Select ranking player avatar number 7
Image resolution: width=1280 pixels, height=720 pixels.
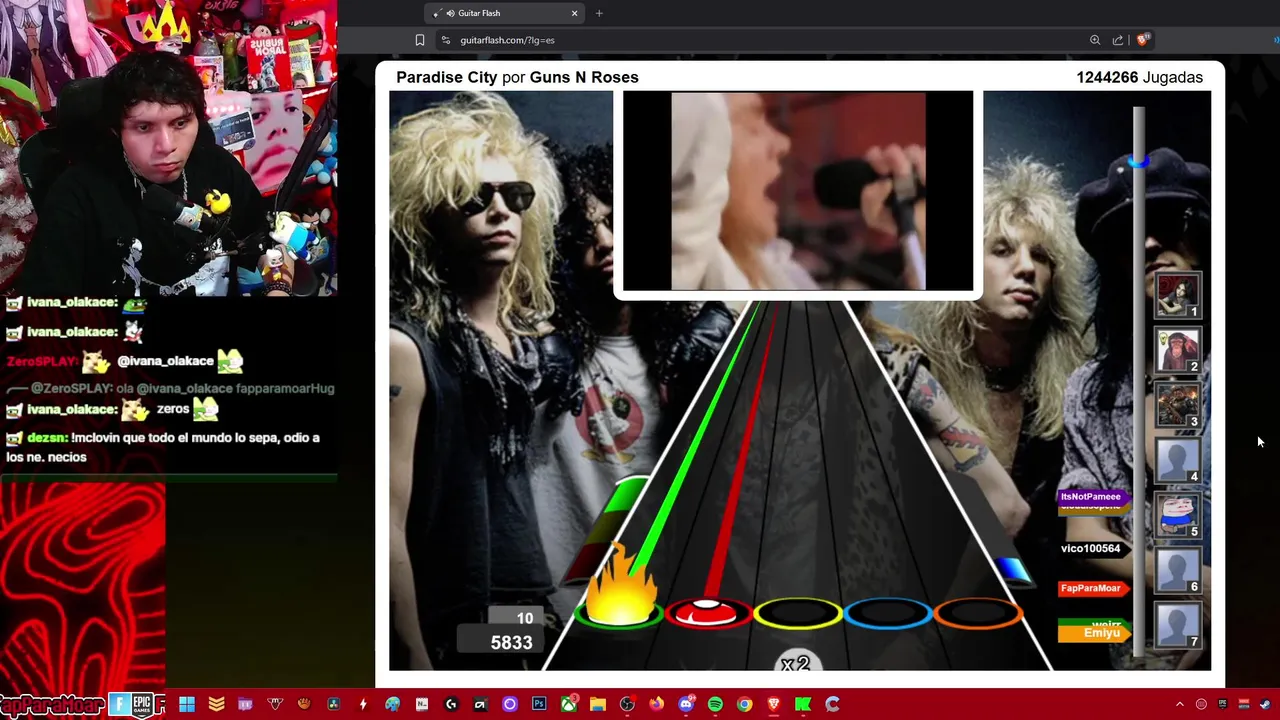(x=1178, y=625)
